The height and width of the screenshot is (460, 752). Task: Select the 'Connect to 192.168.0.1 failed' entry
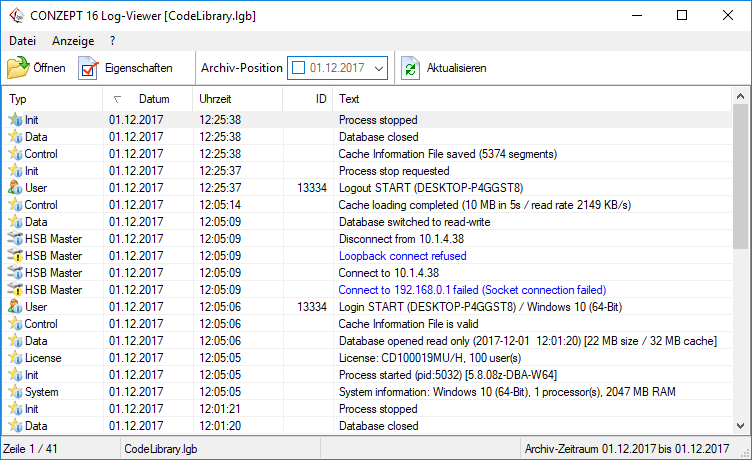tap(472, 290)
